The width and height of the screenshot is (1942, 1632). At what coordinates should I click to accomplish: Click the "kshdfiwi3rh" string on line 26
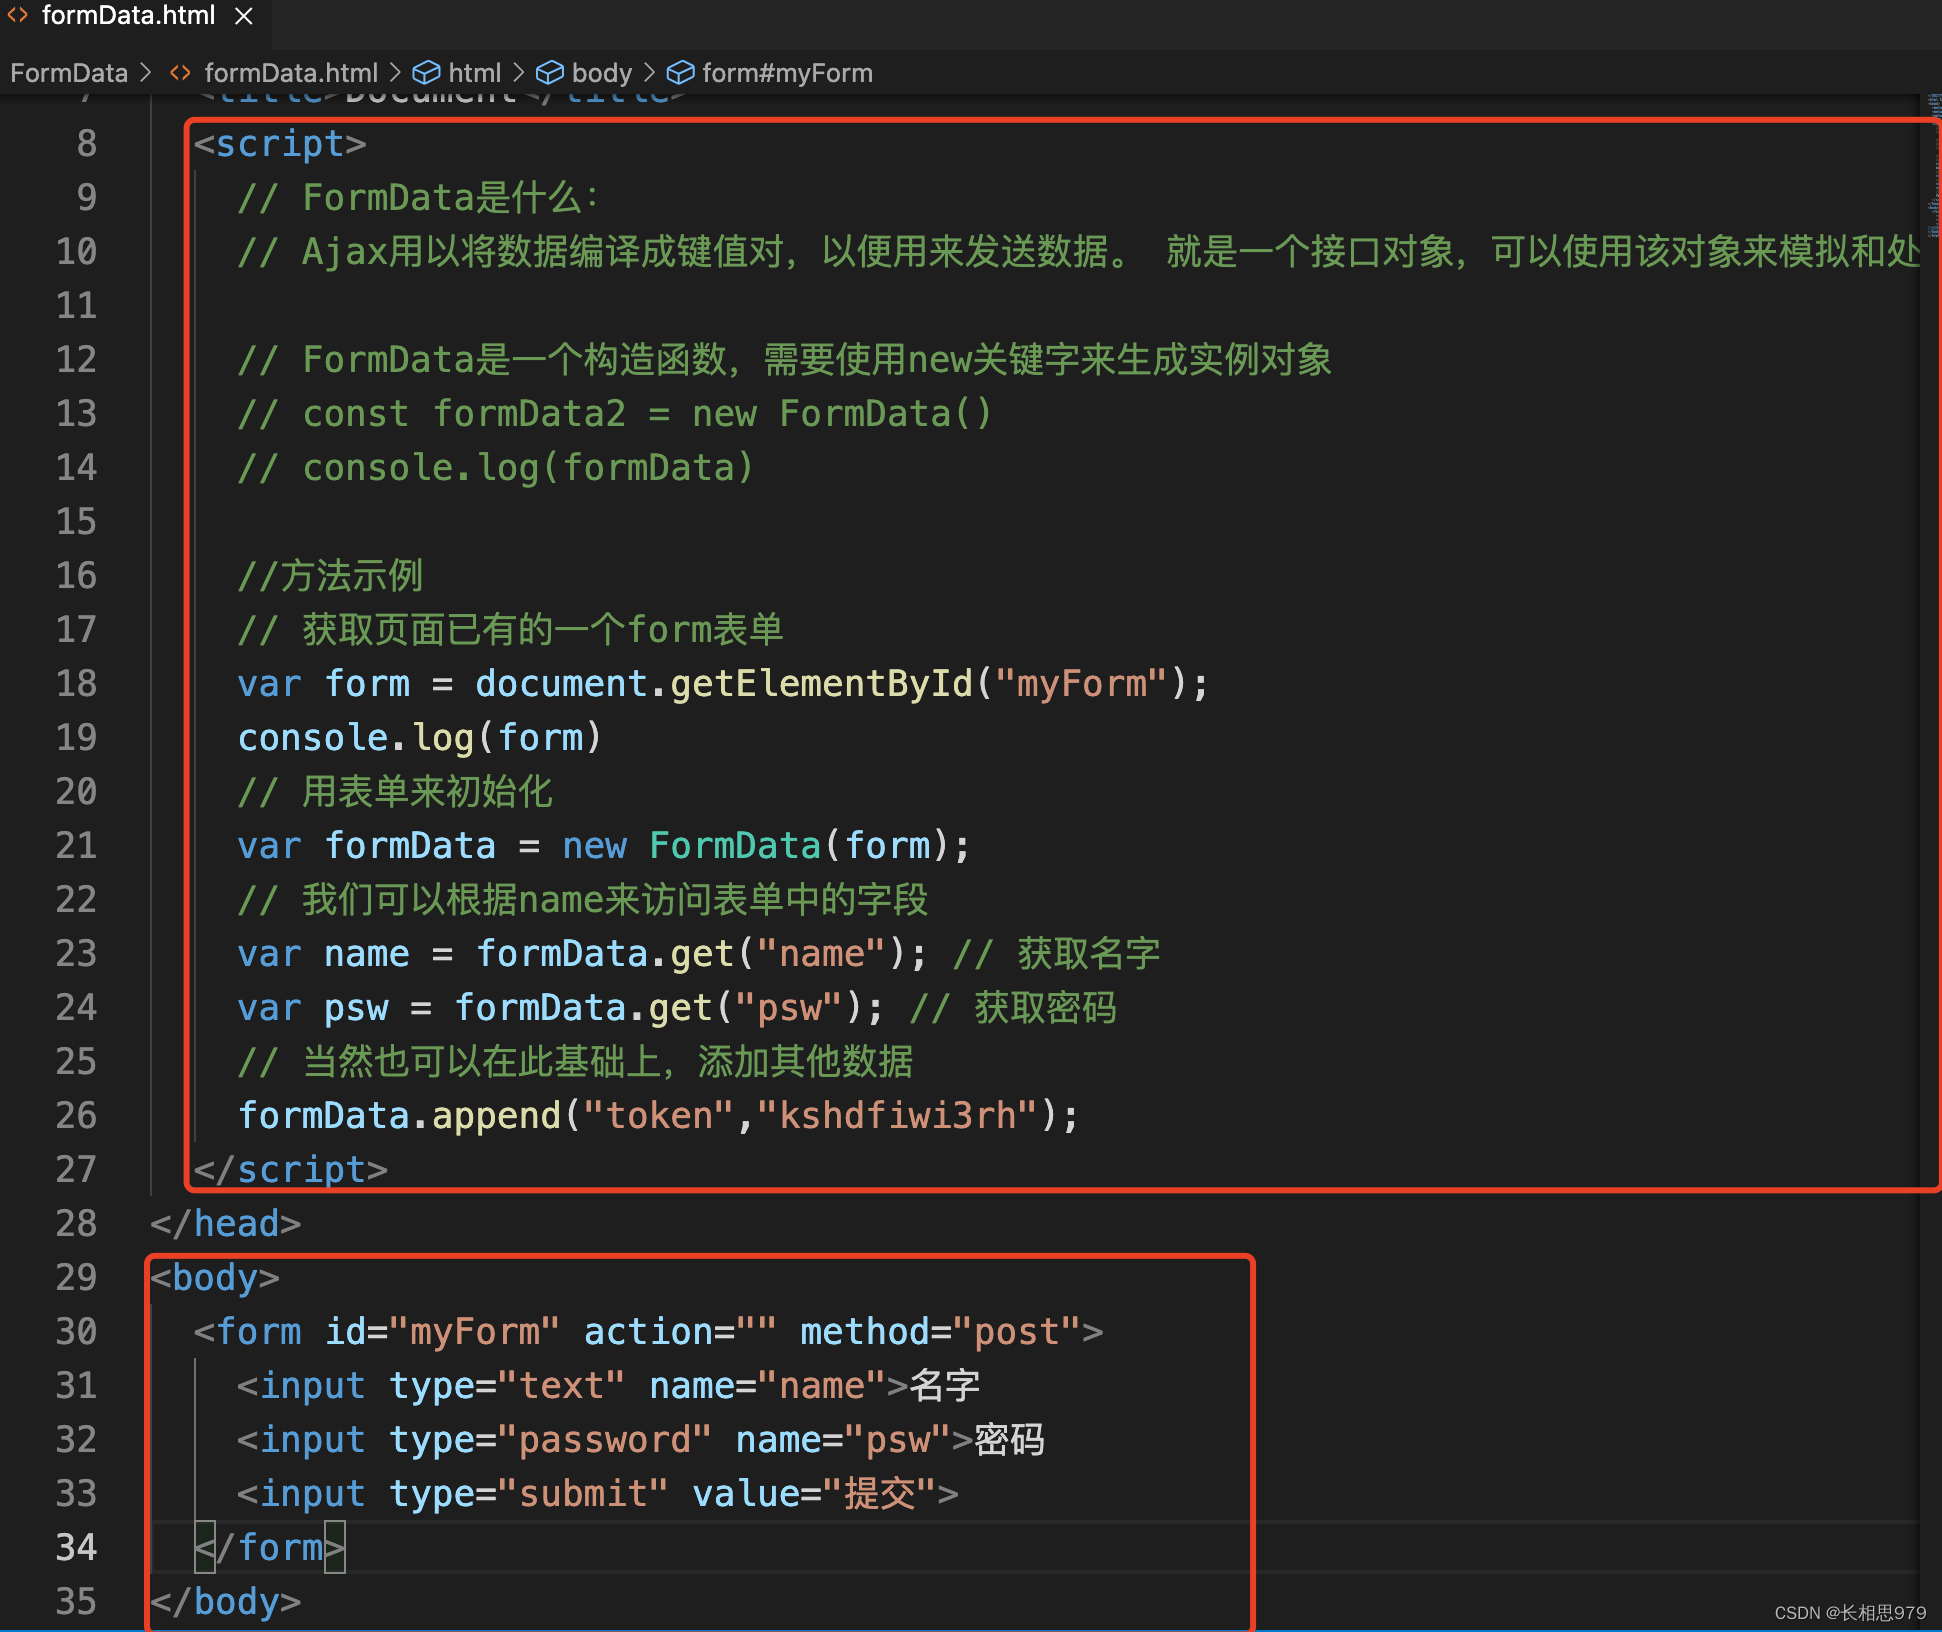pos(898,1115)
